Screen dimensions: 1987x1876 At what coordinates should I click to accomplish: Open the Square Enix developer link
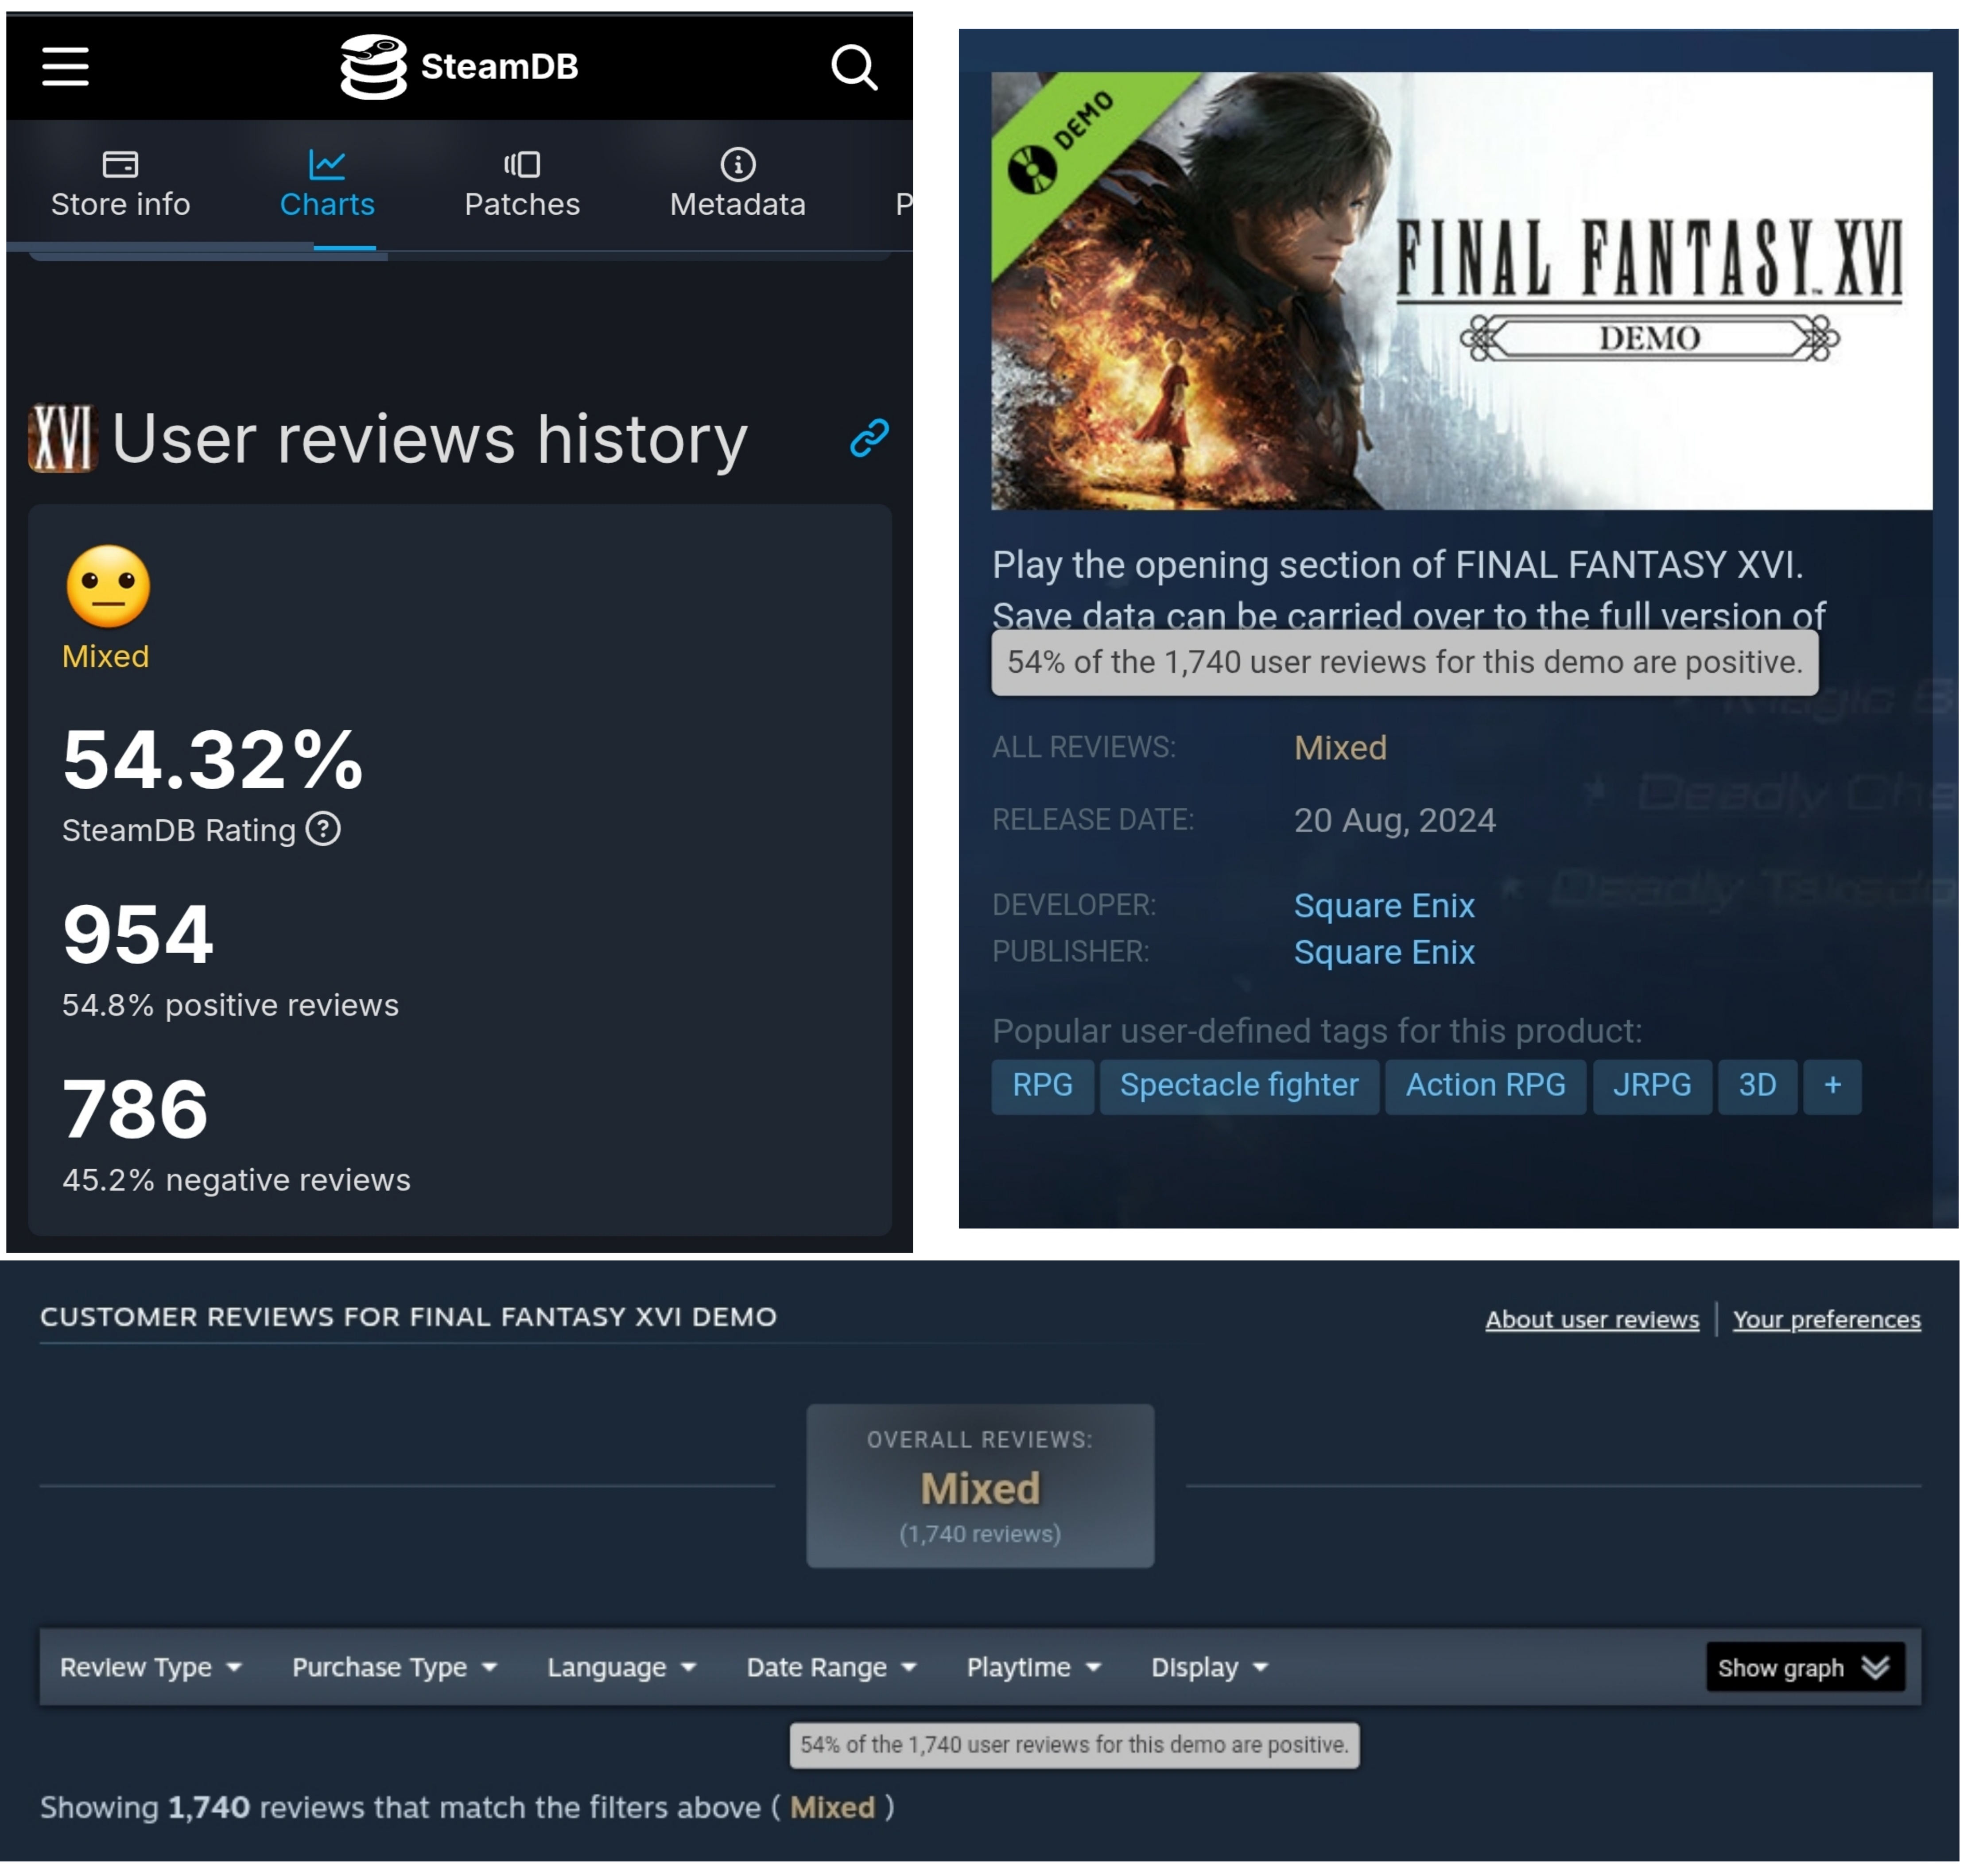(1384, 906)
